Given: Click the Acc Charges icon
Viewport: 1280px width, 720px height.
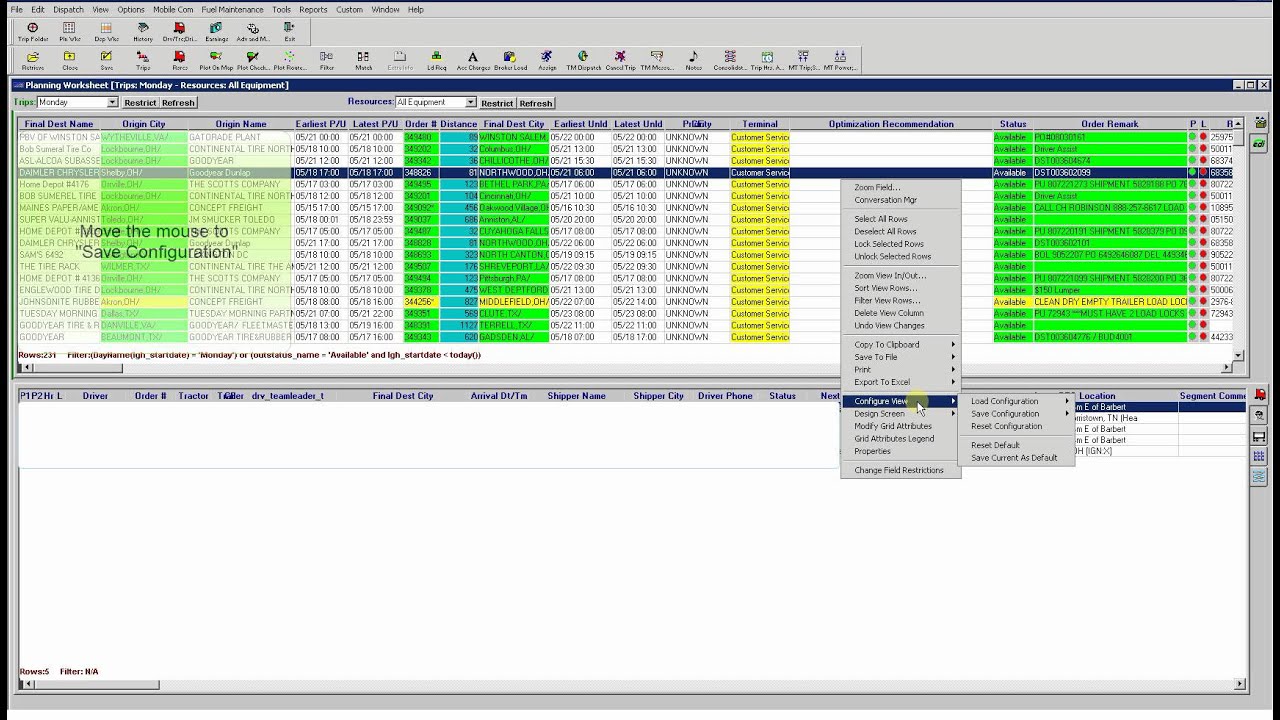Looking at the screenshot, I should click(x=473, y=61).
